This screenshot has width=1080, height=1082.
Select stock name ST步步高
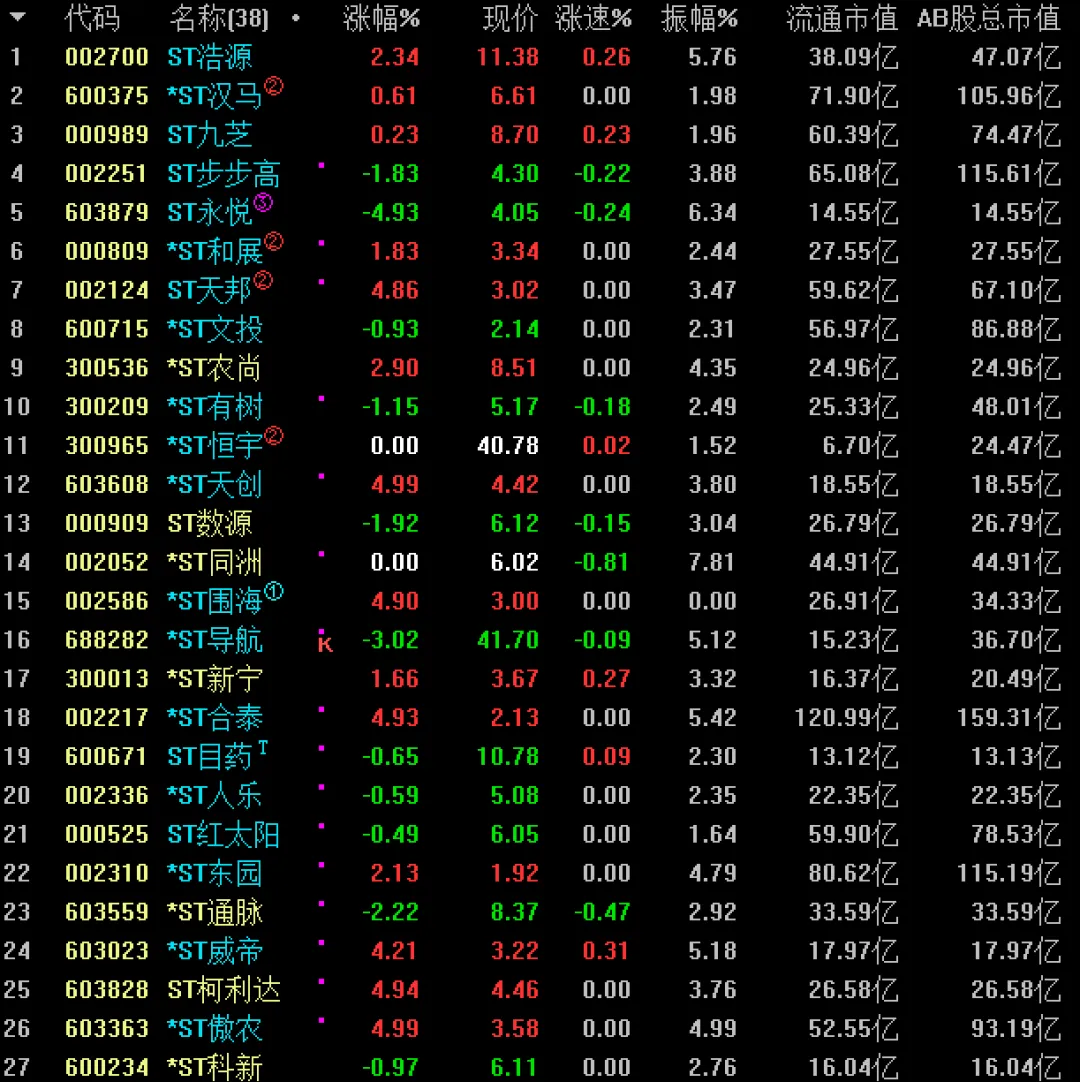click(x=224, y=174)
